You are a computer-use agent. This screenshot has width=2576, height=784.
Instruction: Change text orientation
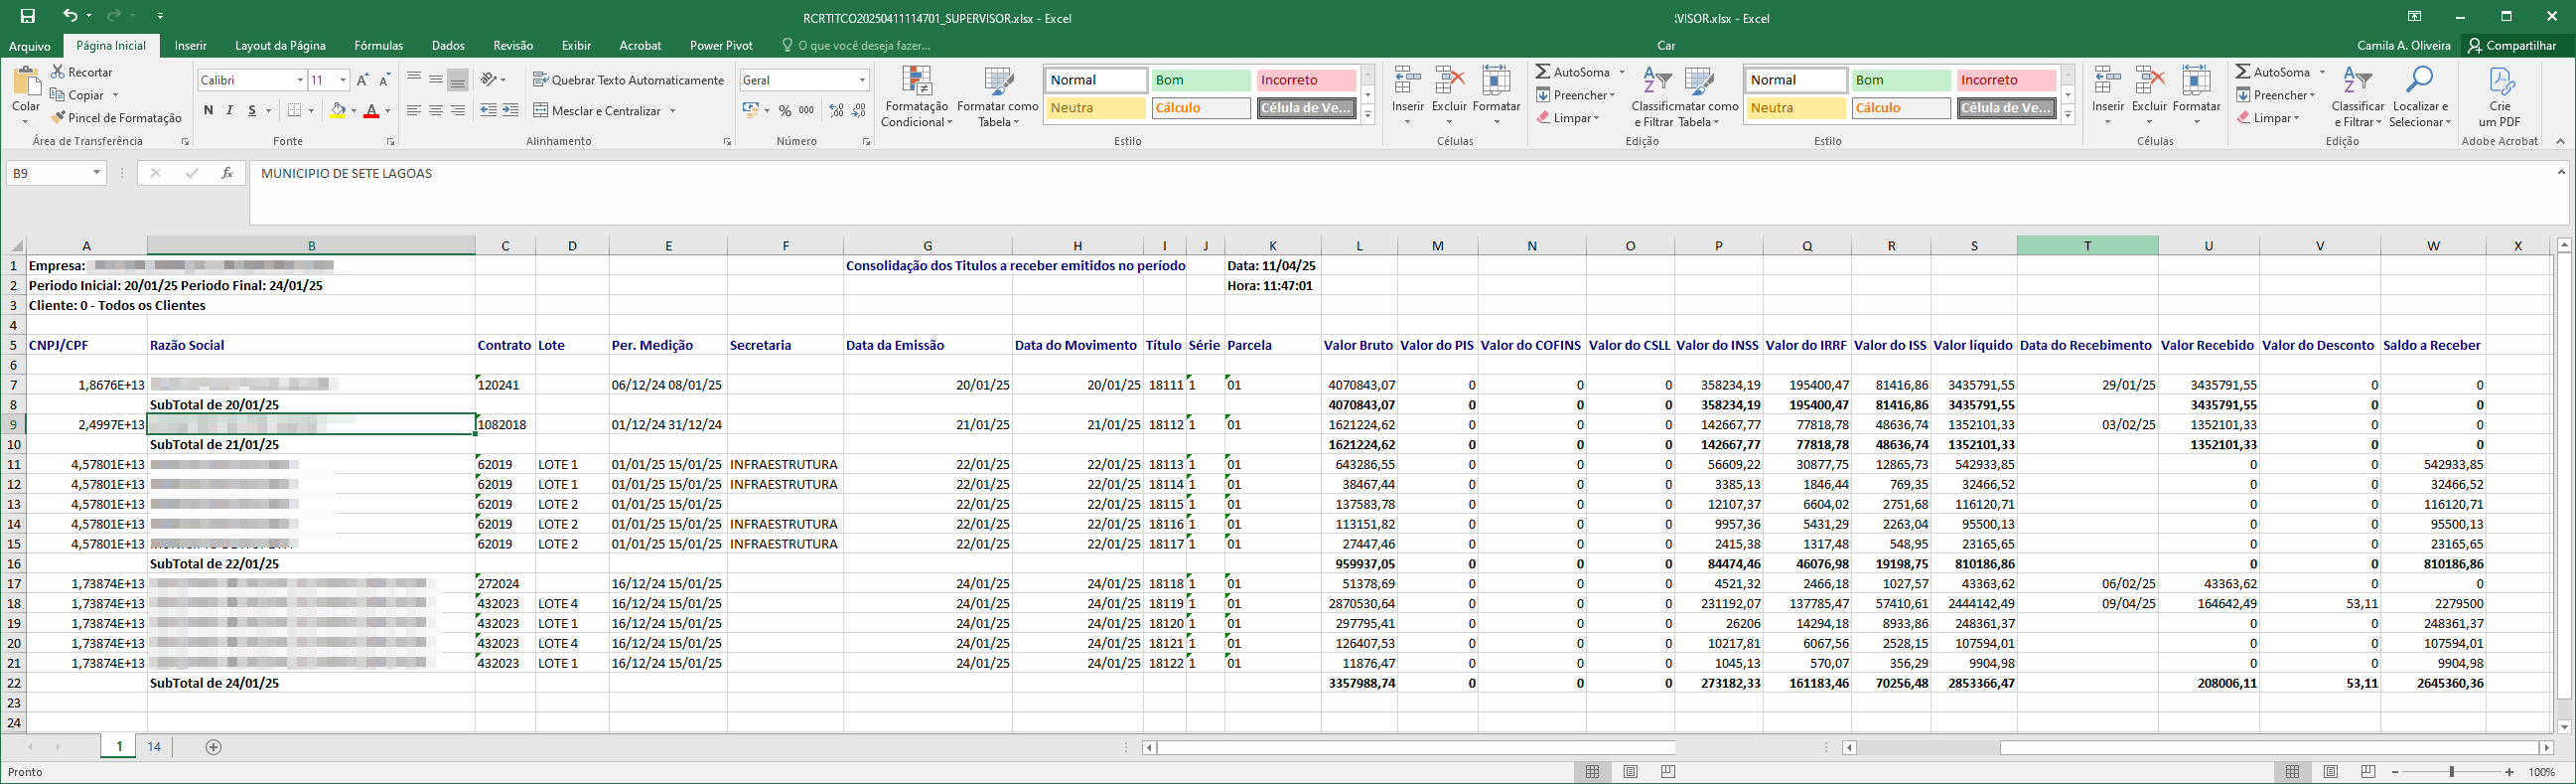coord(490,79)
